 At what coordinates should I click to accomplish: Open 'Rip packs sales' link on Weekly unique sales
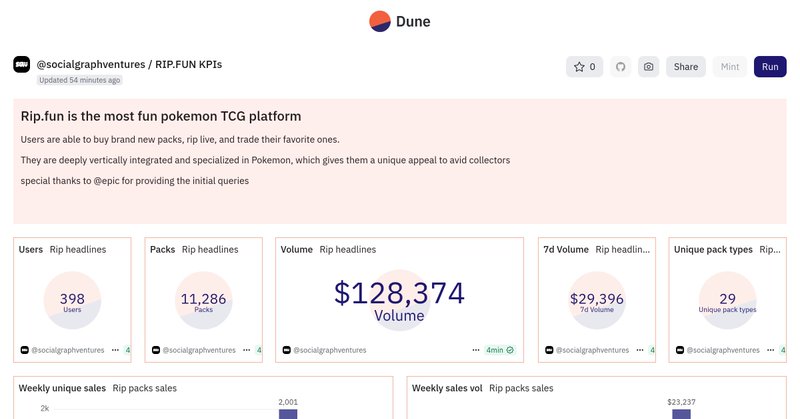point(144,388)
